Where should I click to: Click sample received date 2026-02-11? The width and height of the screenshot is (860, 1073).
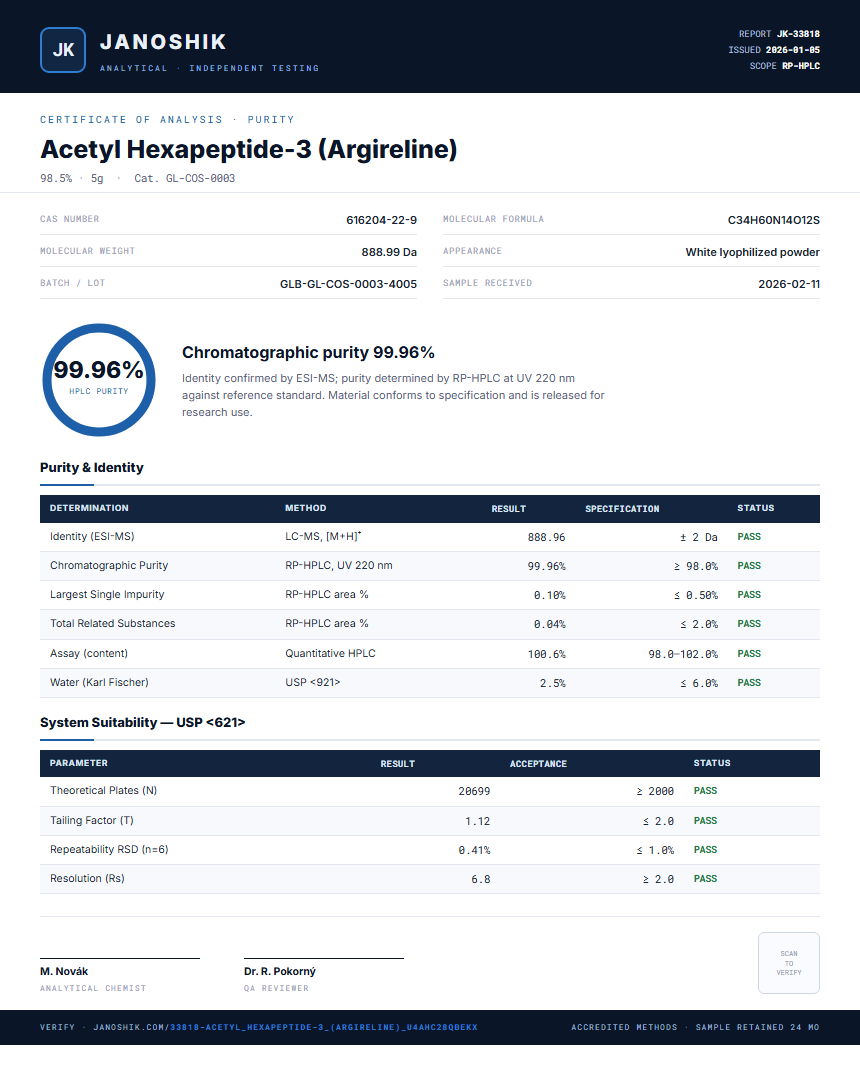(x=788, y=284)
